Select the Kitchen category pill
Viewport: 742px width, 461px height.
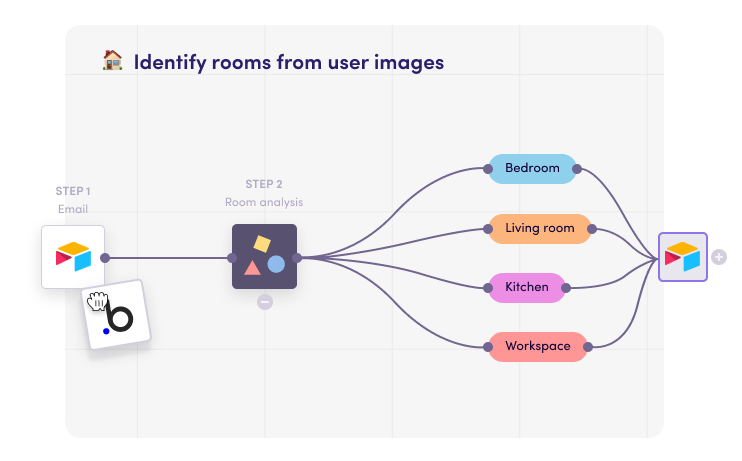[x=527, y=287]
